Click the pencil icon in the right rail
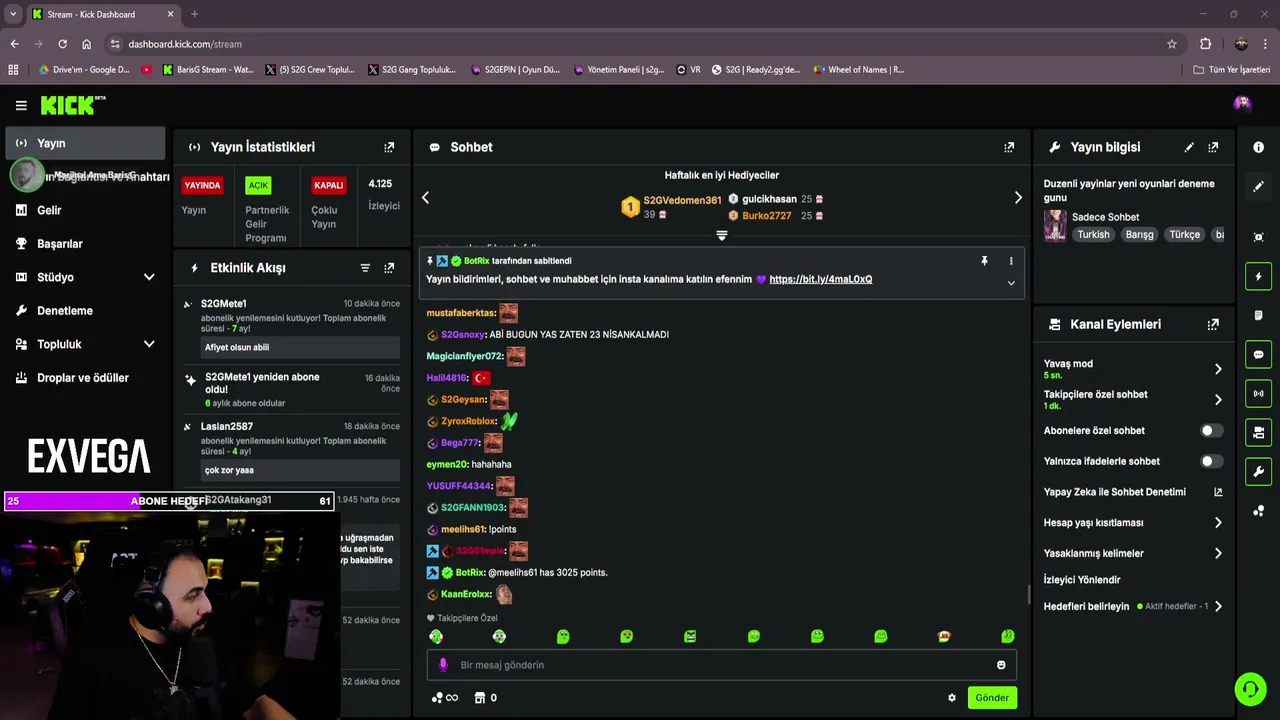 click(x=1258, y=186)
